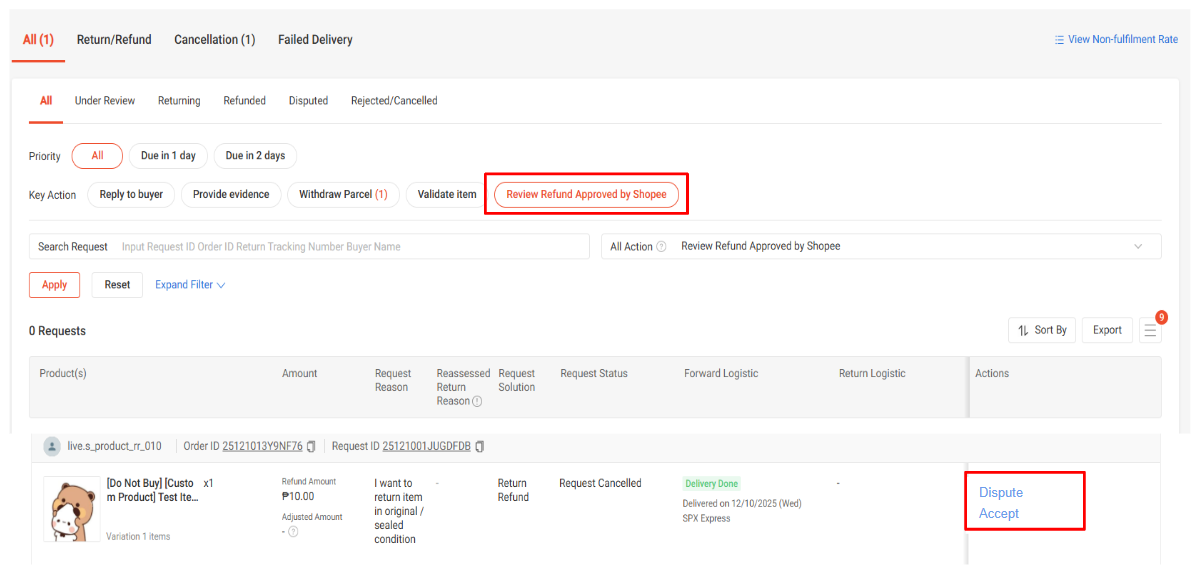Open the export list icon with badge 9
1200x574 pixels.
tap(1150, 330)
